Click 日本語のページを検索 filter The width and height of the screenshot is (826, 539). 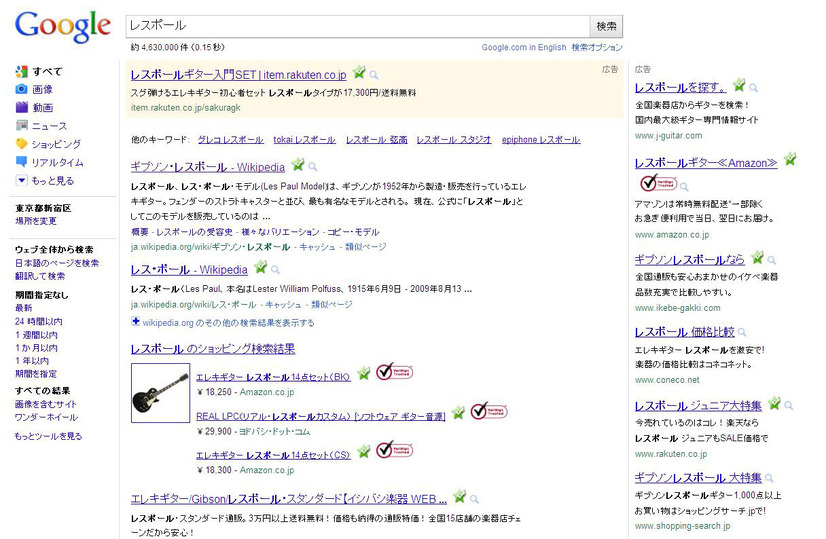click(x=57, y=263)
